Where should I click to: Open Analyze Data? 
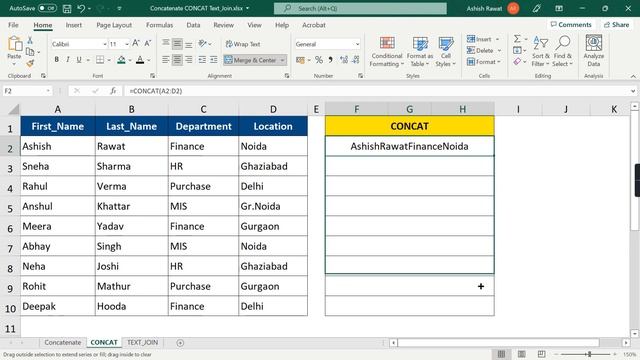[593, 51]
